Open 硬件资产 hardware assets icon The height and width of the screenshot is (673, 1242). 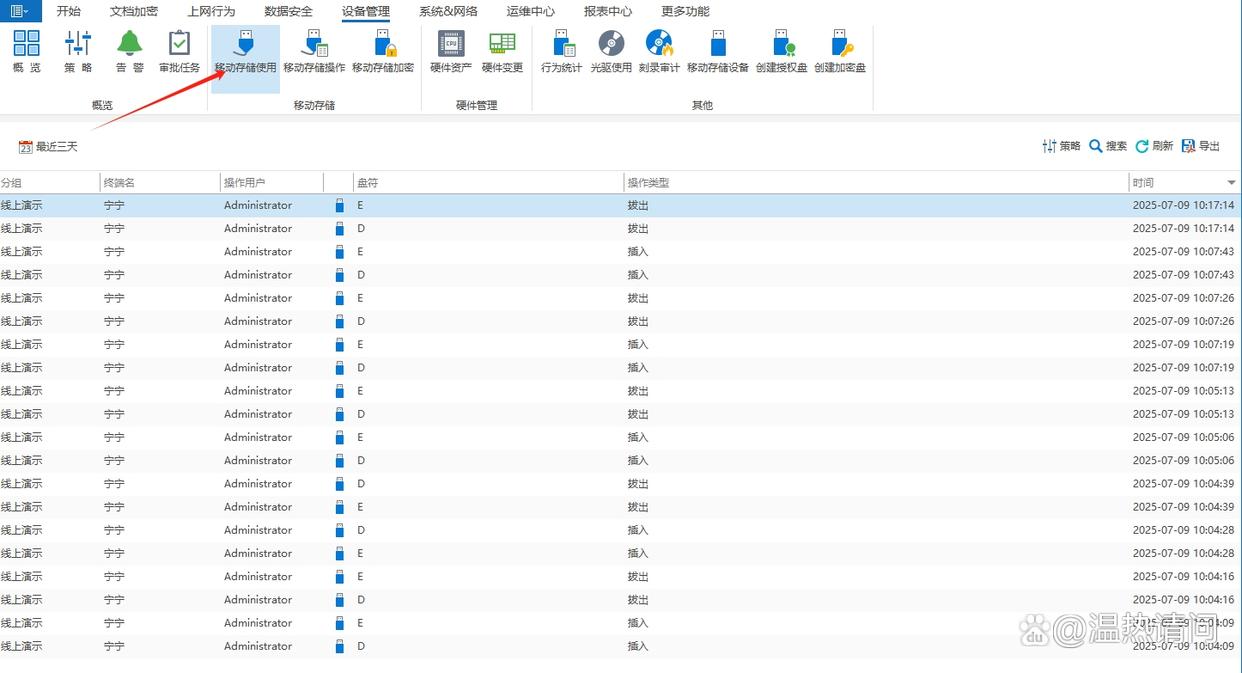pyautogui.click(x=451, y=52)
